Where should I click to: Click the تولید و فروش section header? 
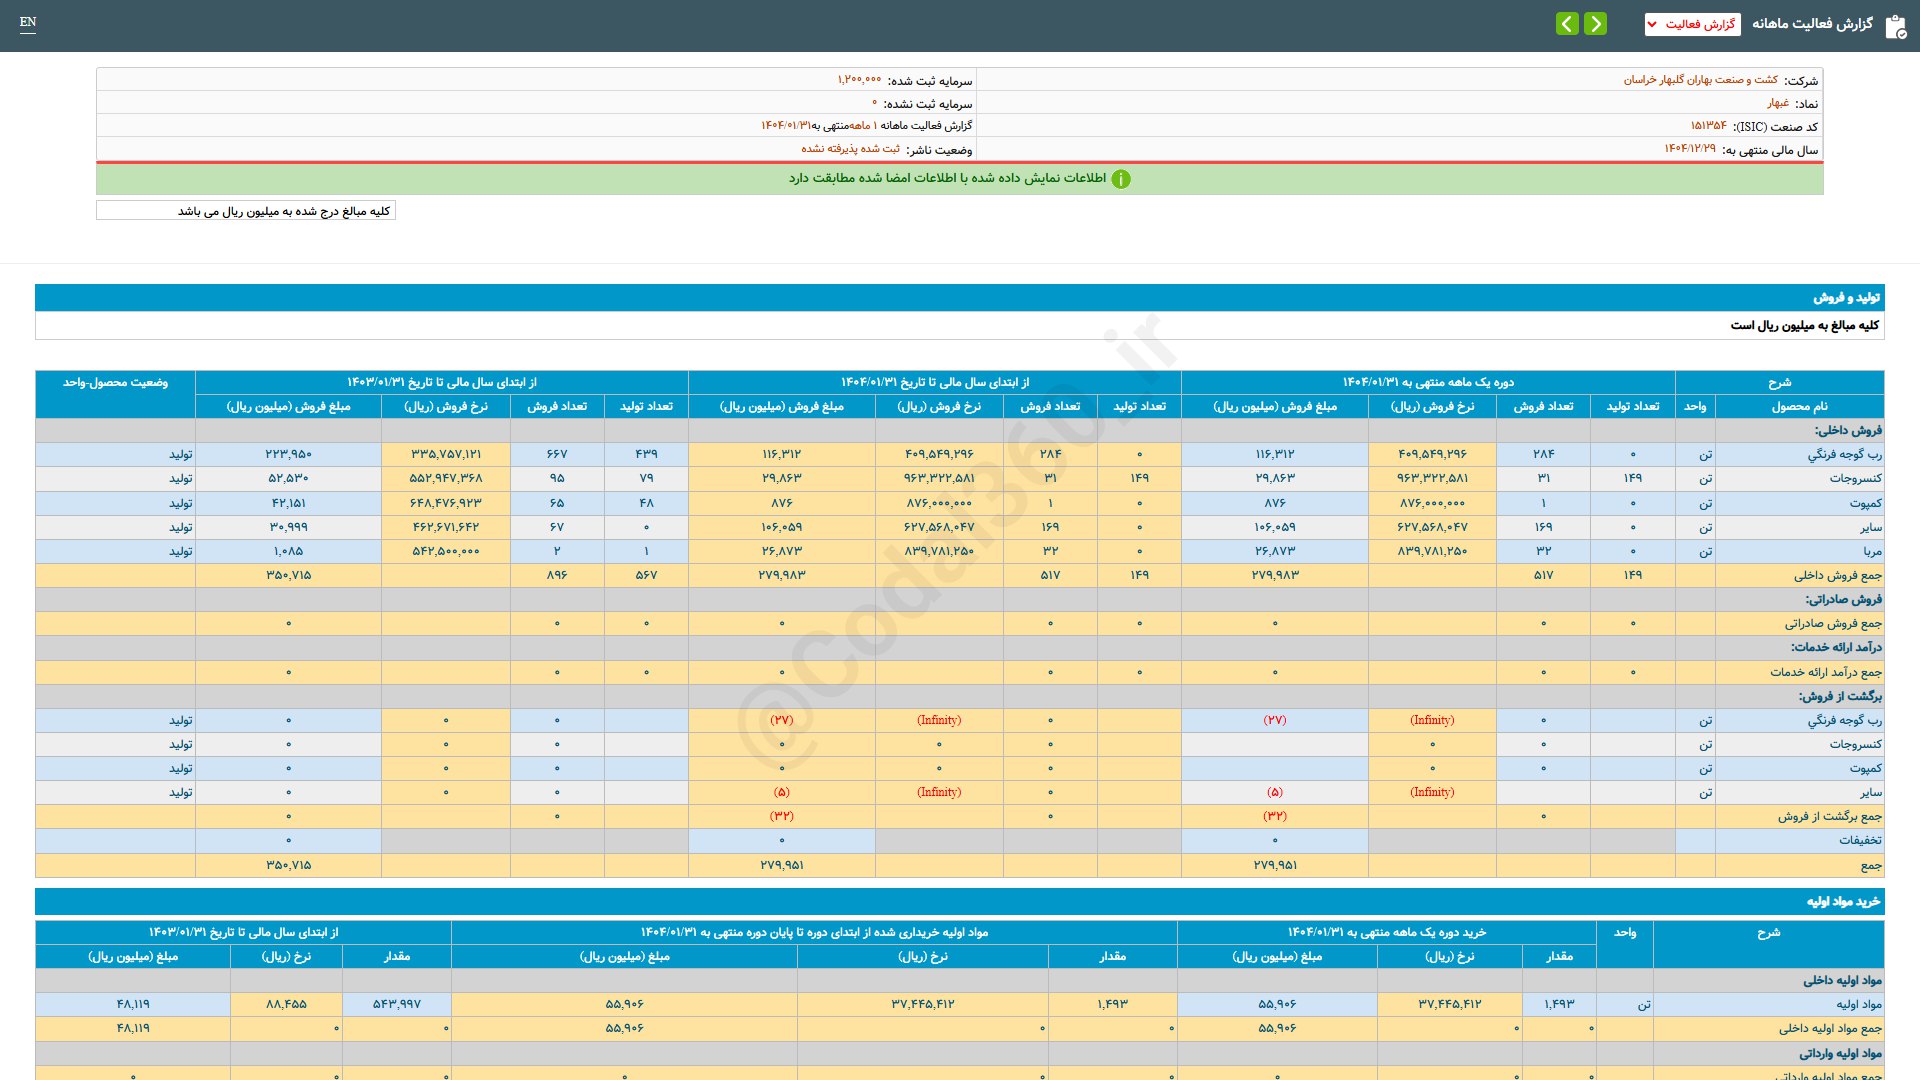click(1846, 298)
